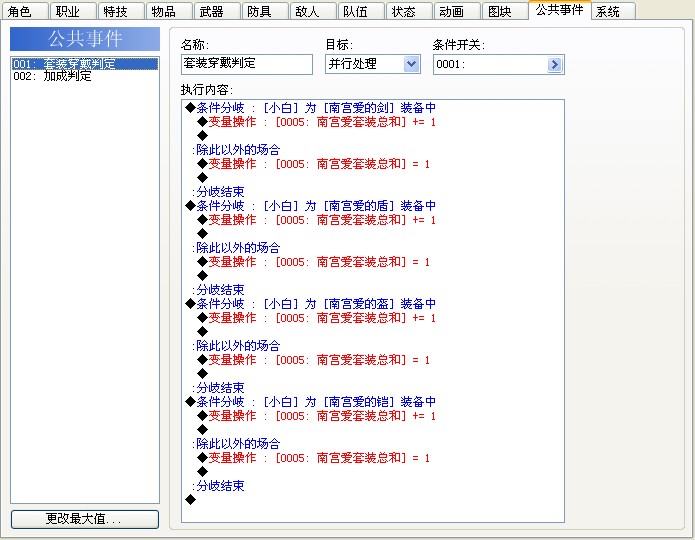The width and height of the screenshot is (695, 540).
Task: Select the = 1 line in 南宫爱的盾 else branch
Action: pos(313,262)
